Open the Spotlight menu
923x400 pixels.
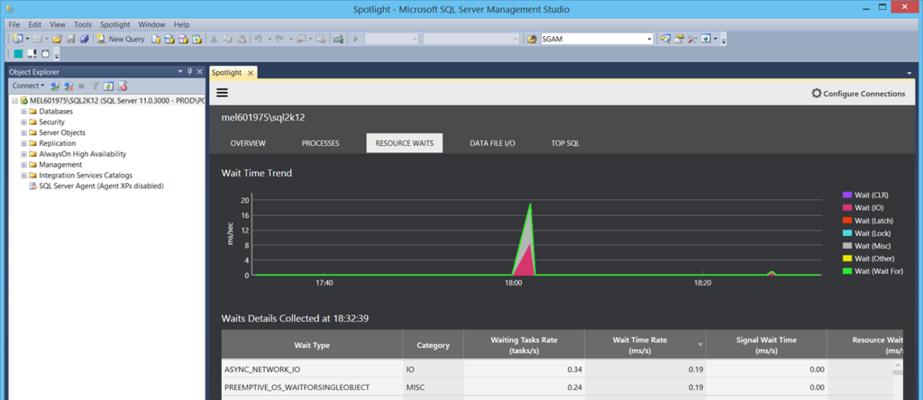coord(115,25)
